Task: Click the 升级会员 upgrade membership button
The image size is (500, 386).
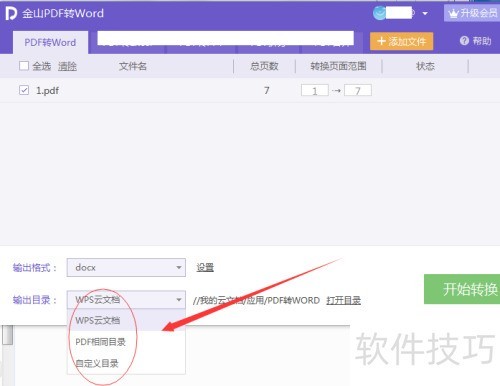Action: coord(472,14)
